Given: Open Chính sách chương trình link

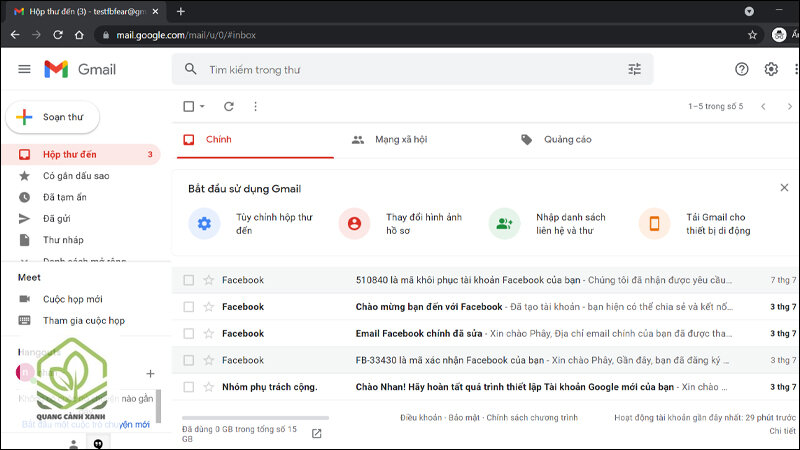Looking at the screenshot, I should [532, 417].
